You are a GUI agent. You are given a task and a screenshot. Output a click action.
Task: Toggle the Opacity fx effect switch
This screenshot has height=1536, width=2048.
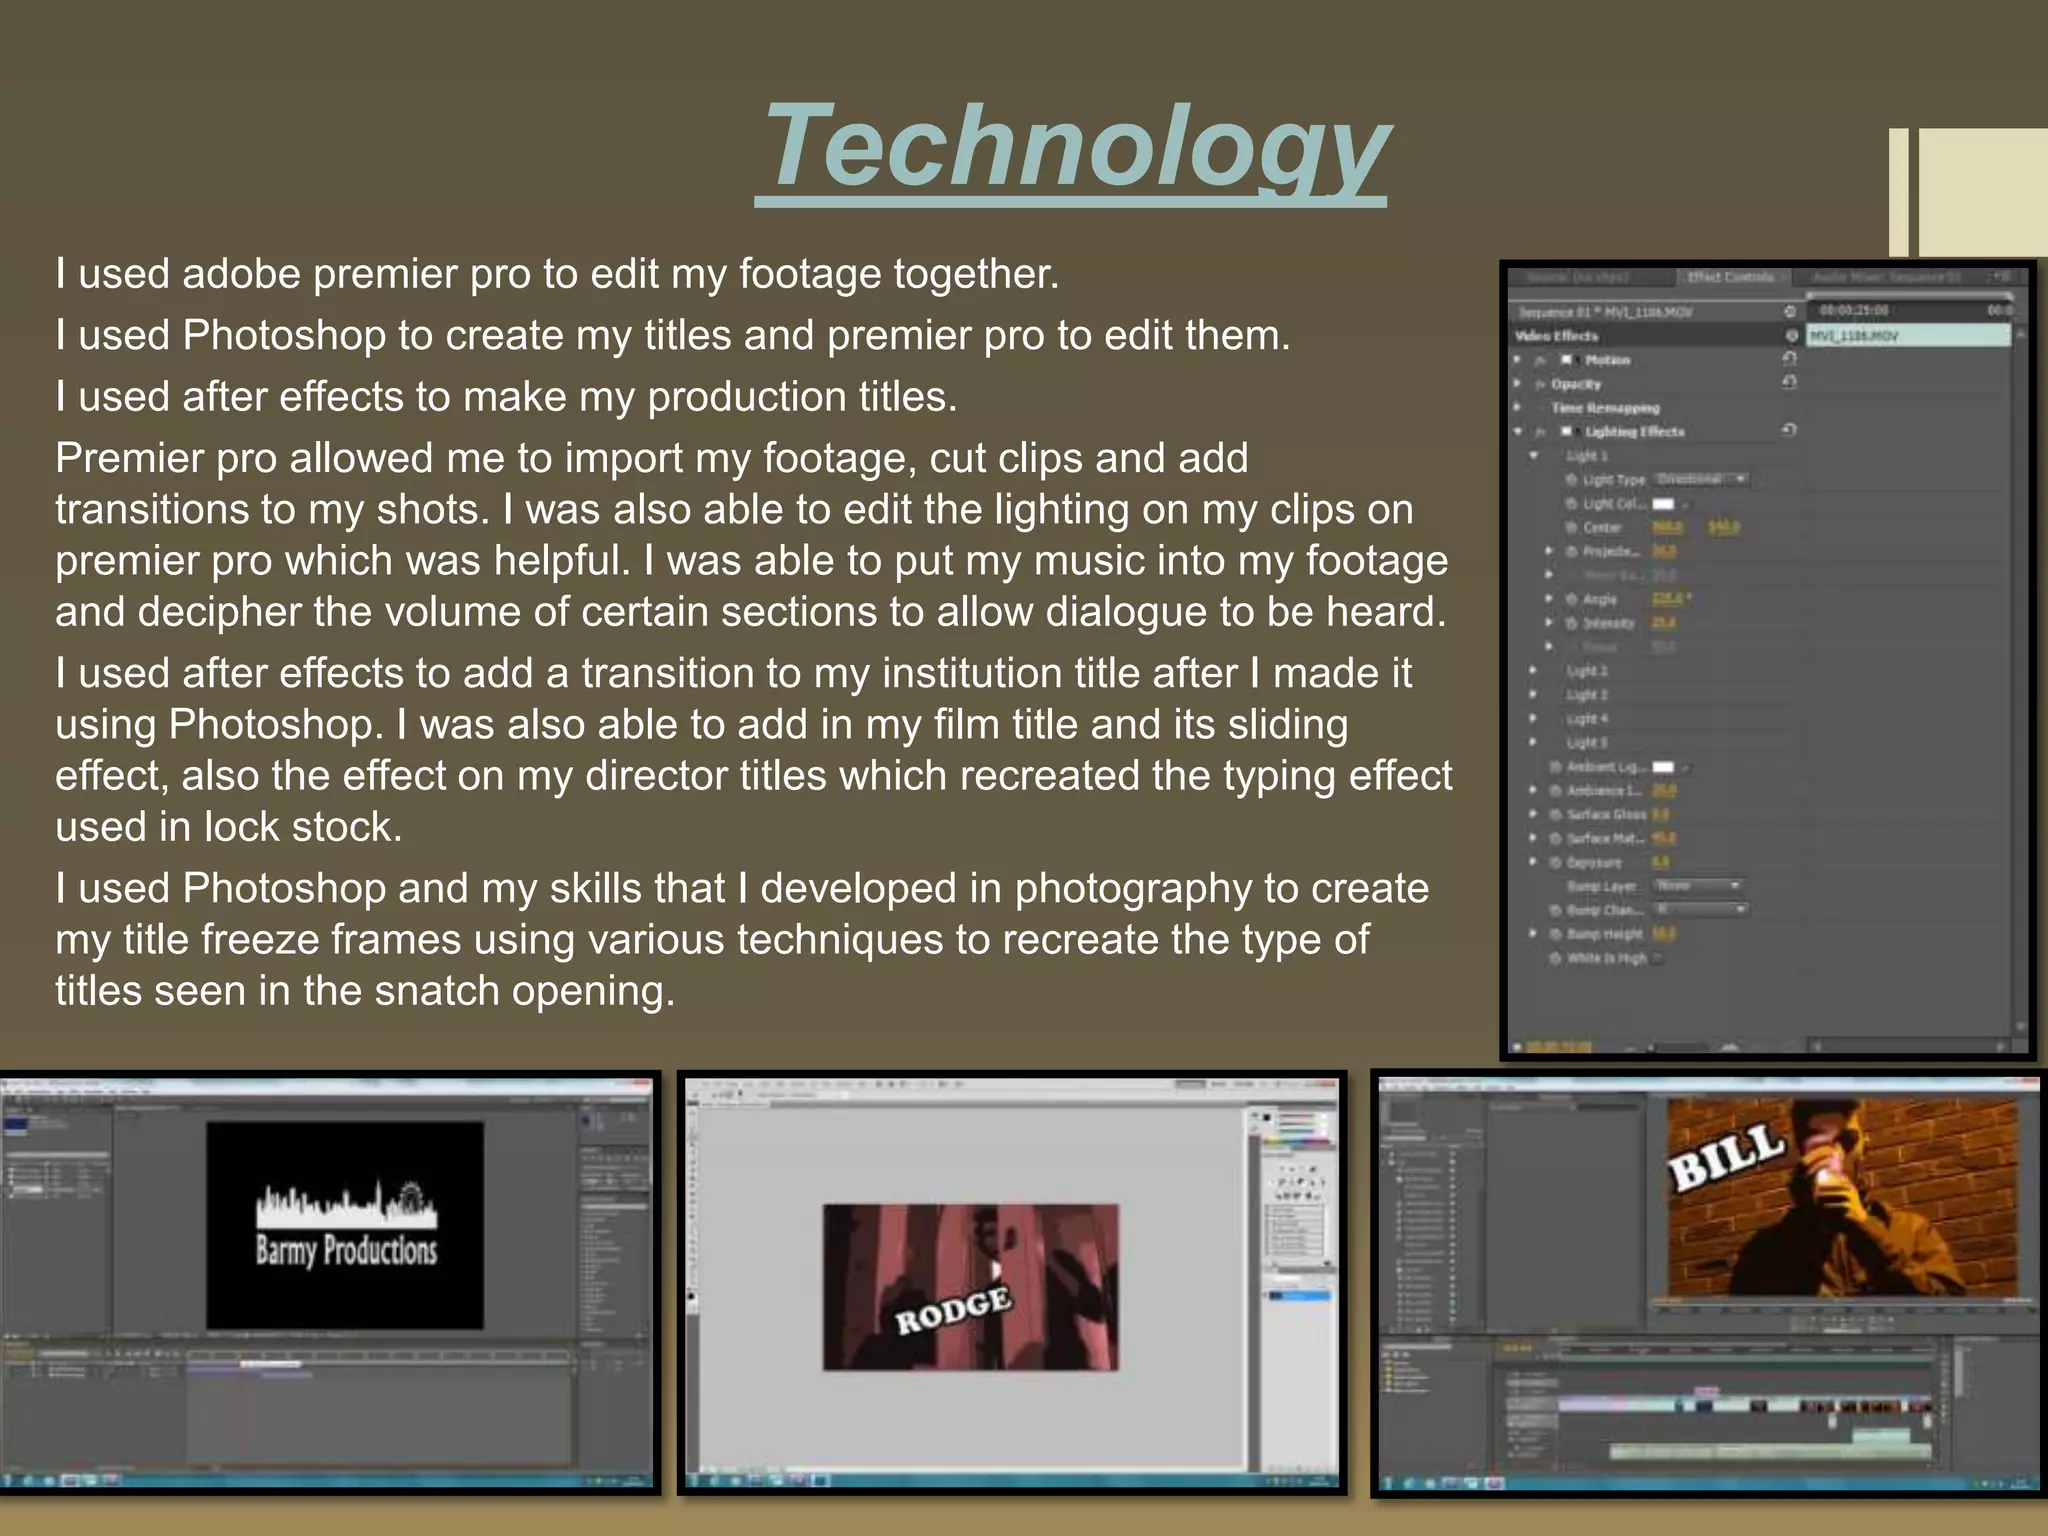point(1541,384)
